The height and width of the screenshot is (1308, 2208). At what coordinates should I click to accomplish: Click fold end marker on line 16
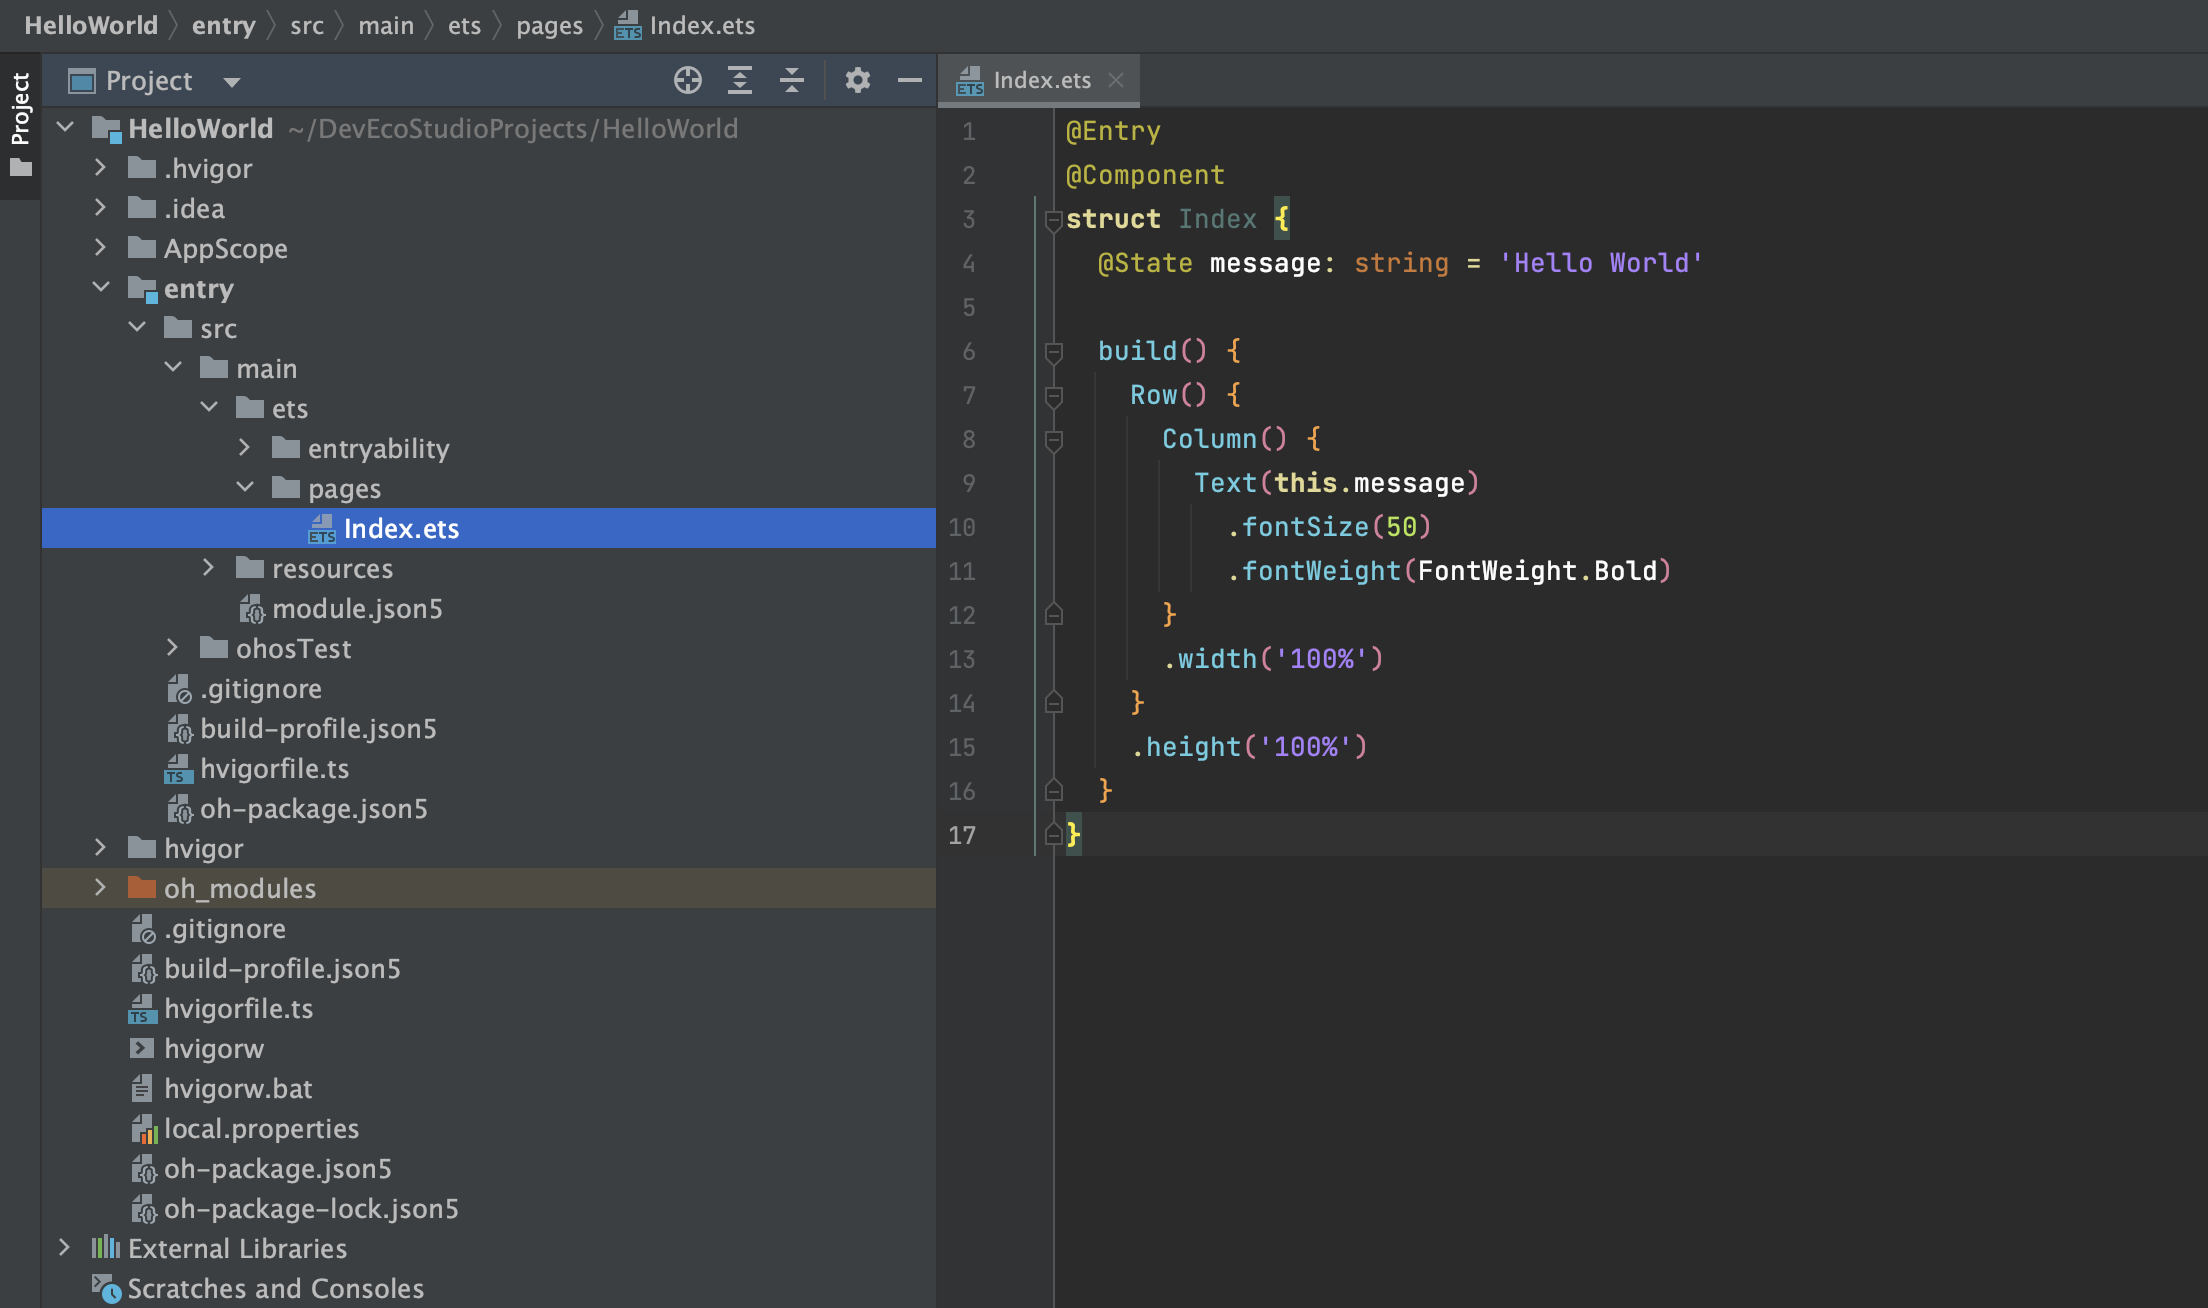1053,790
